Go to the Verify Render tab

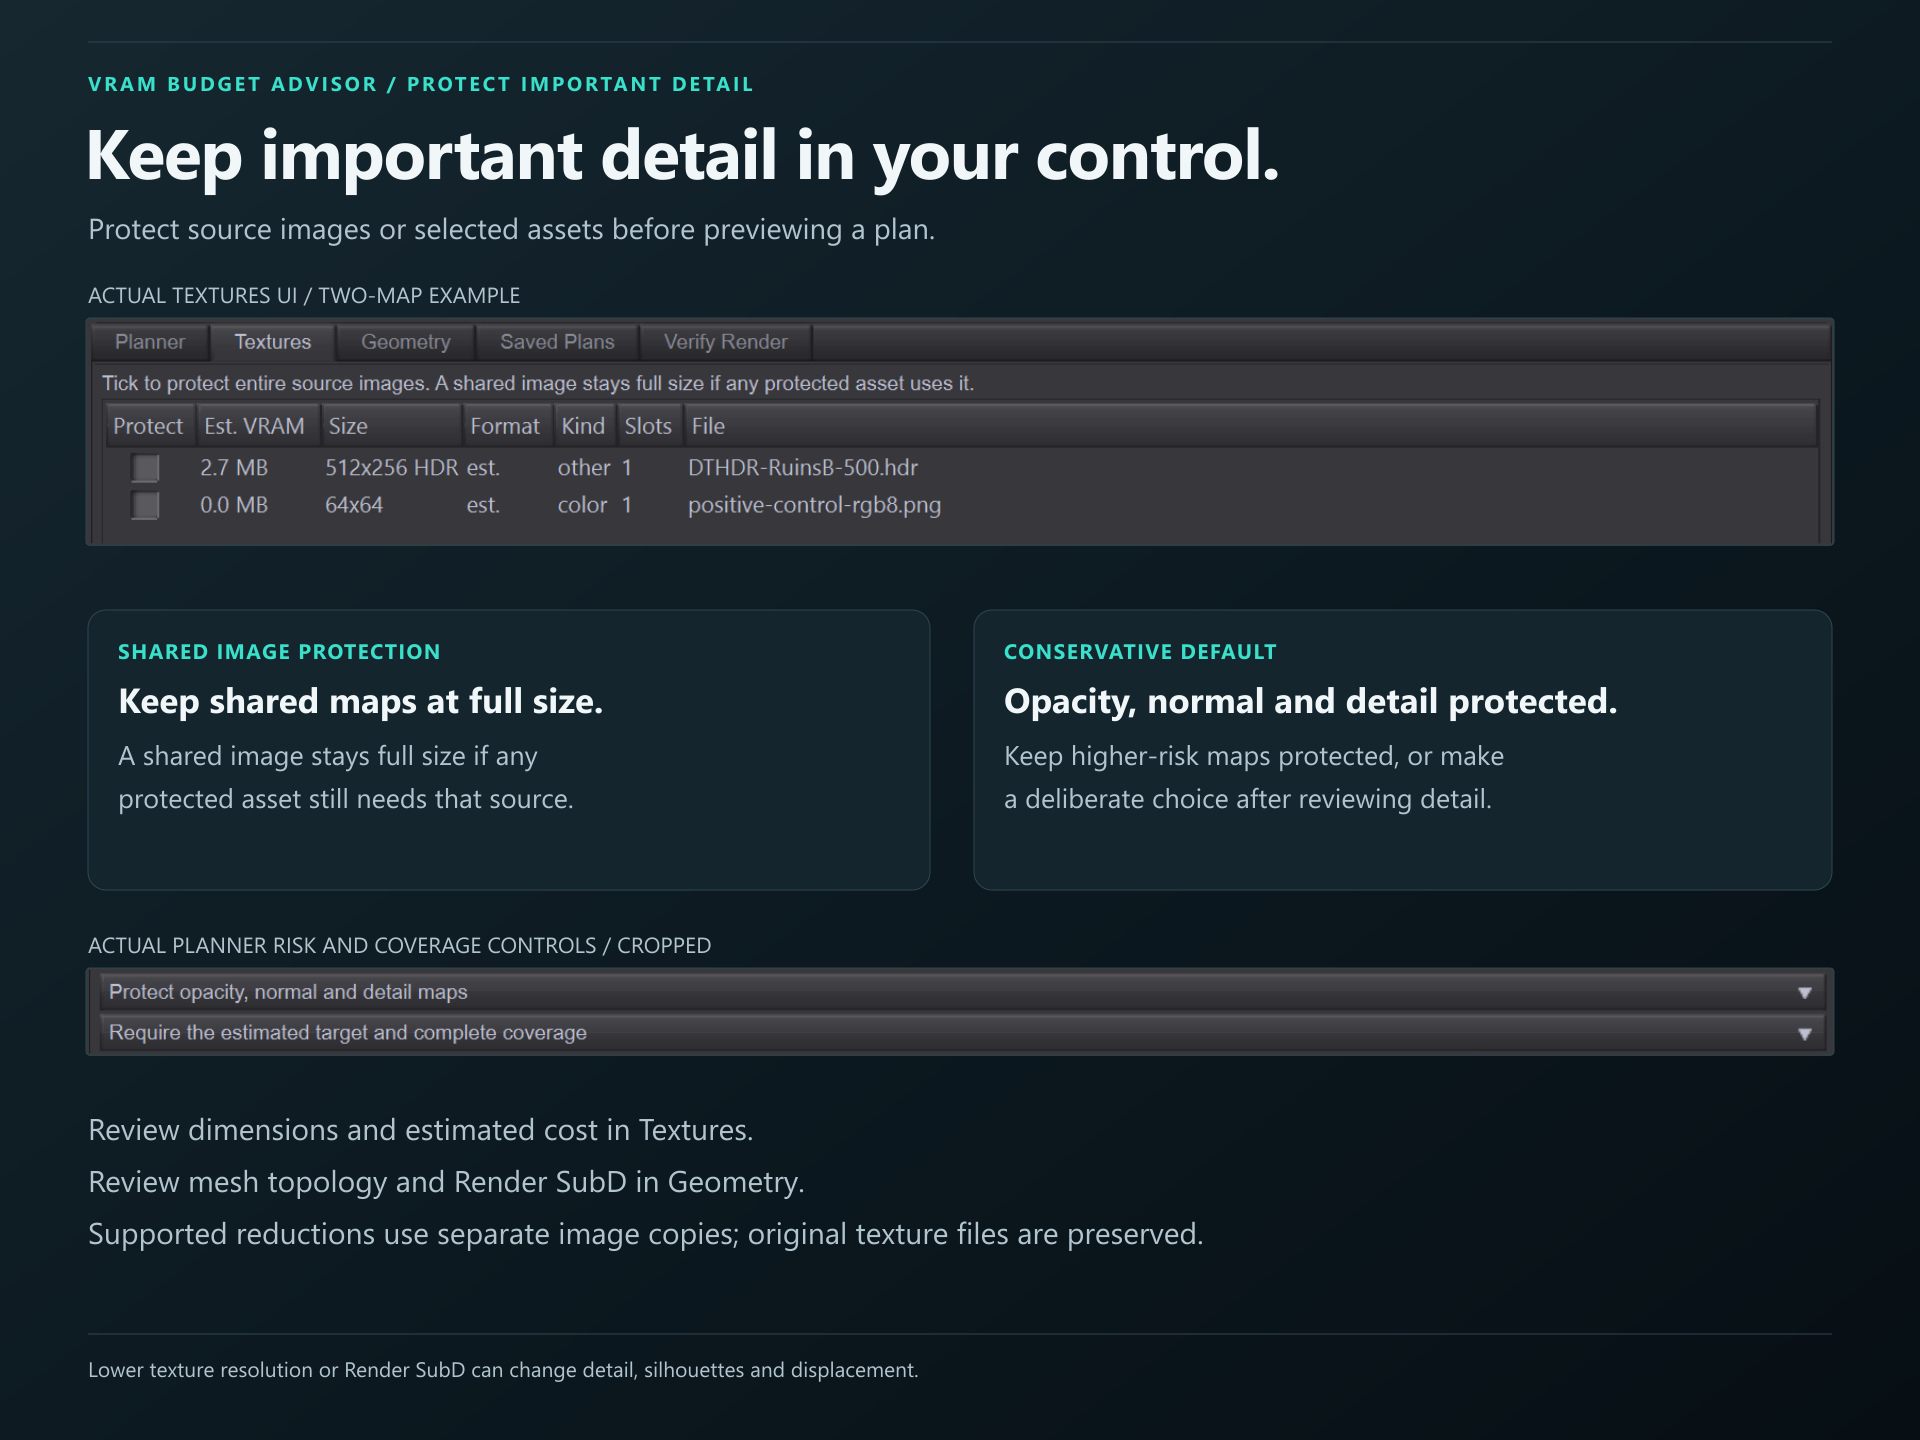click(725, 342)
